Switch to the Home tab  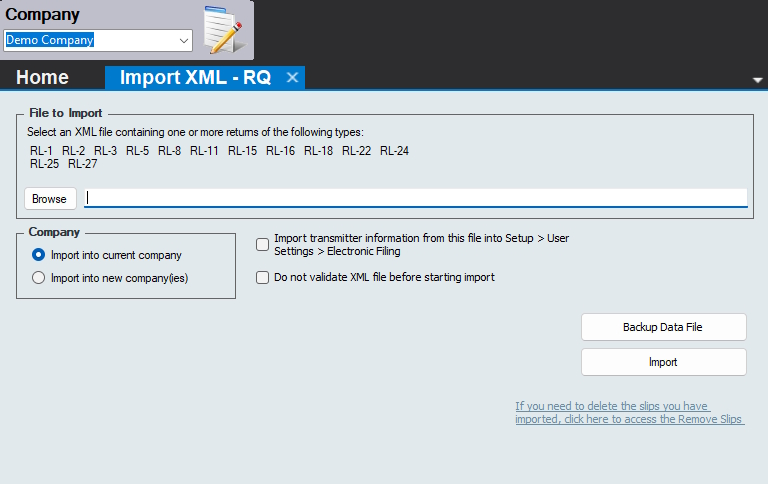tap(43, 77)
